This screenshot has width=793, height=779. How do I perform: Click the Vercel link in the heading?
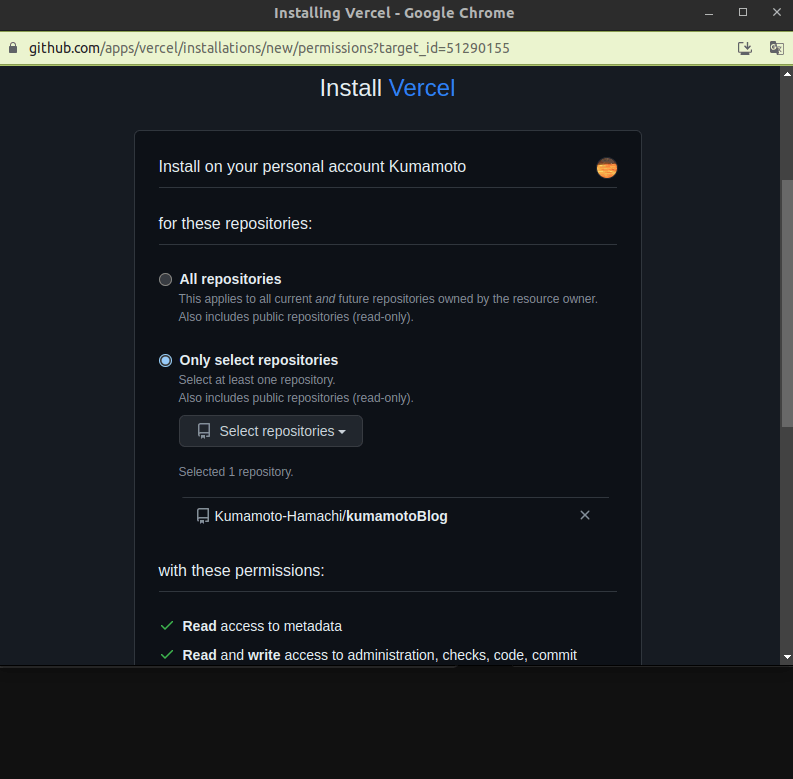coord(422,88)
